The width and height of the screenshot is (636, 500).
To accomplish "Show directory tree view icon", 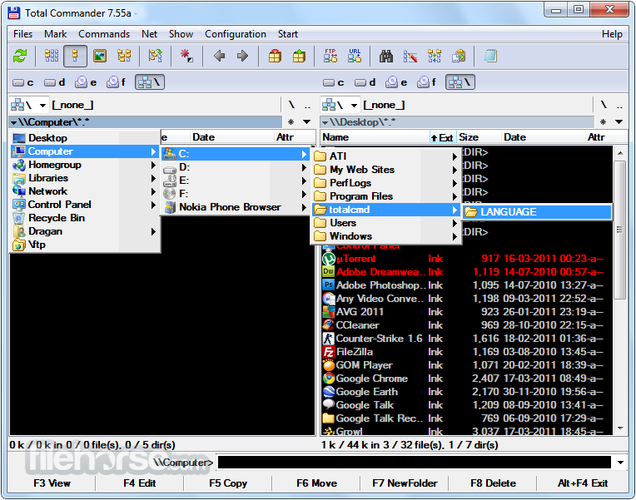I will point(124,56).
